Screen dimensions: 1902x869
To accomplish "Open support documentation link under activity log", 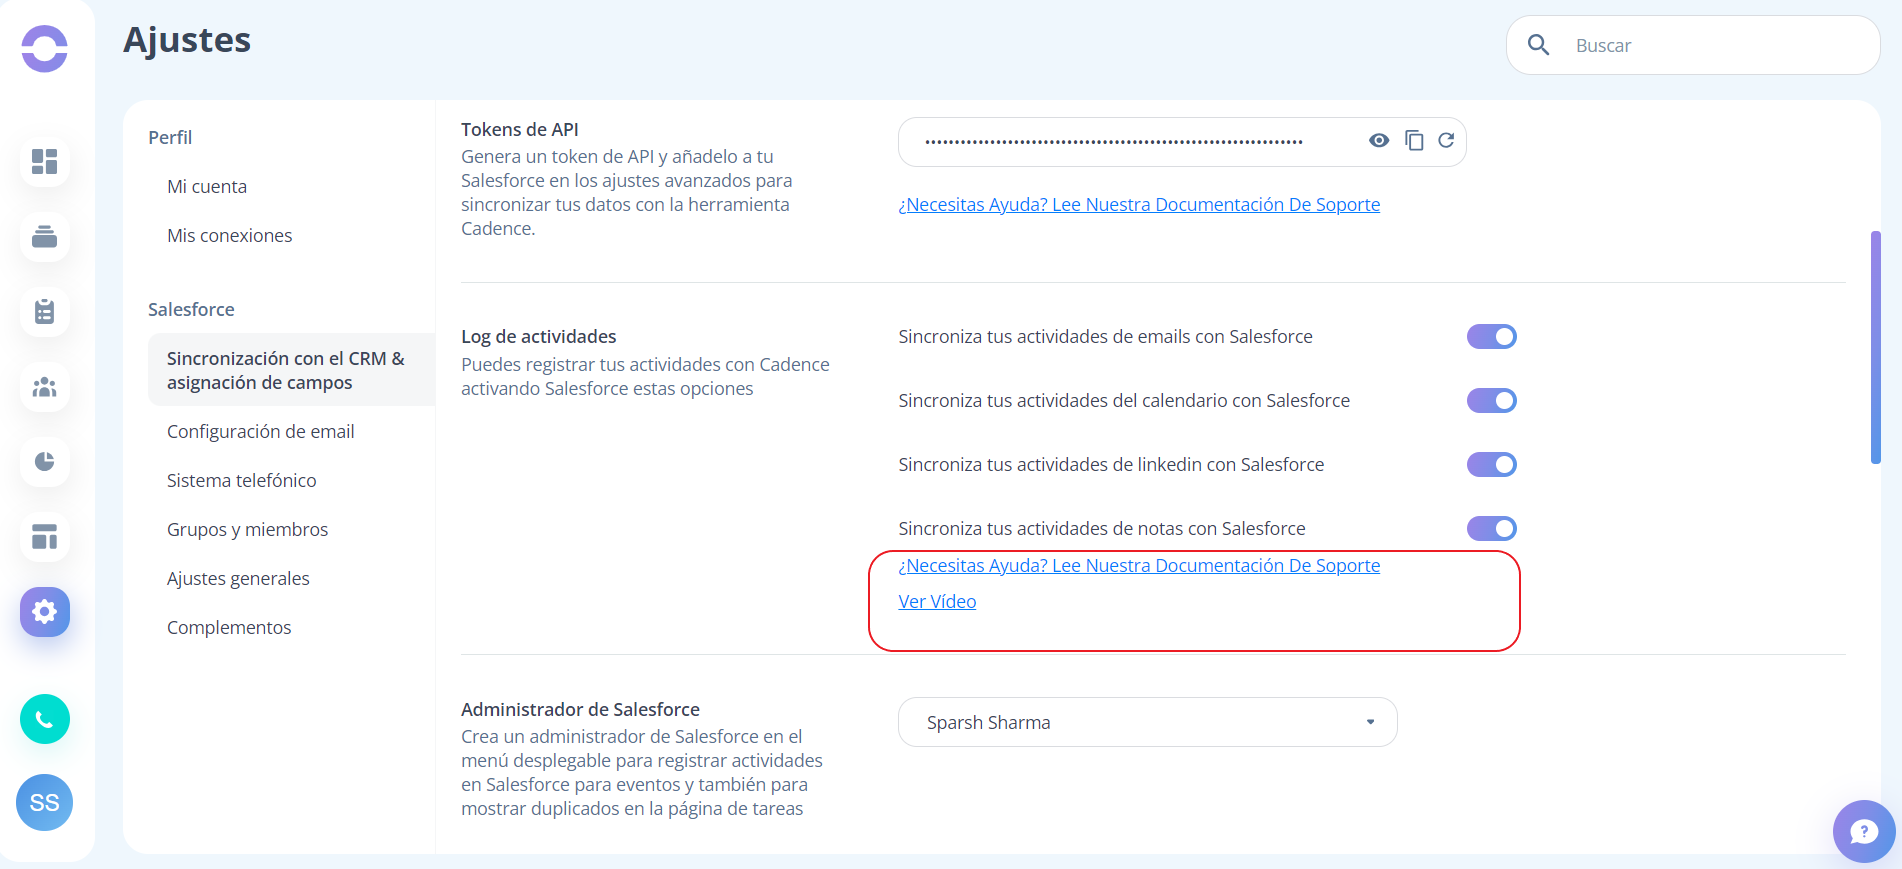I will pos(1139,566).
